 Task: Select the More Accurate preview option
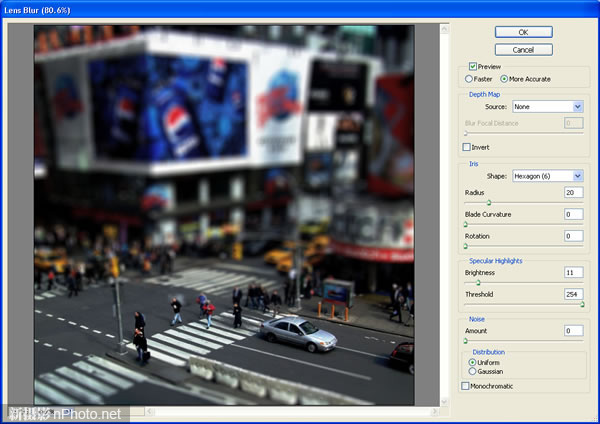pos(504,79)
